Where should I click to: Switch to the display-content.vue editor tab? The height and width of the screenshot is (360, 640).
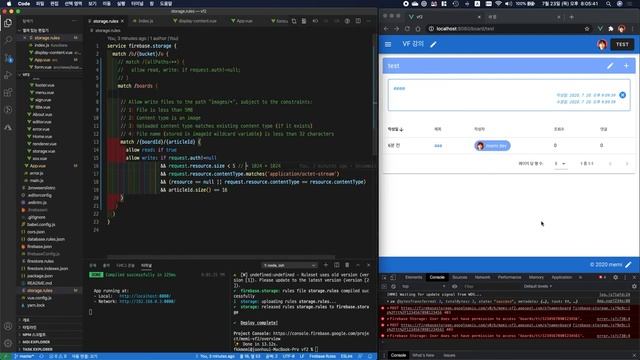(x=197, y=21)
